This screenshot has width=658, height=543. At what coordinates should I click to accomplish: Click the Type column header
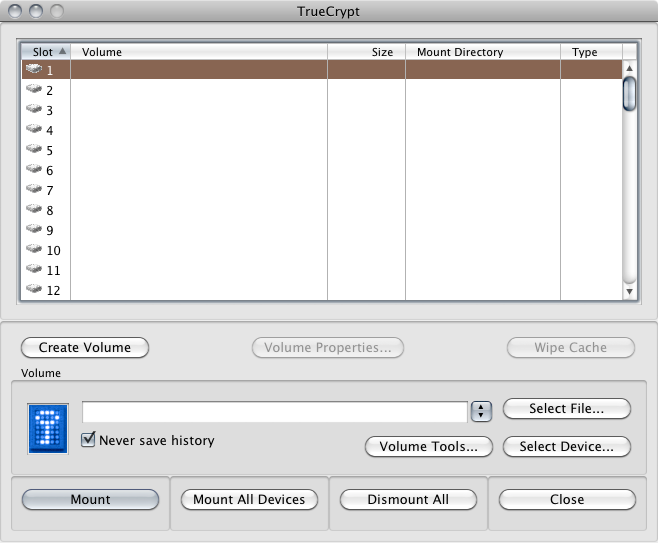click(591, 52)
